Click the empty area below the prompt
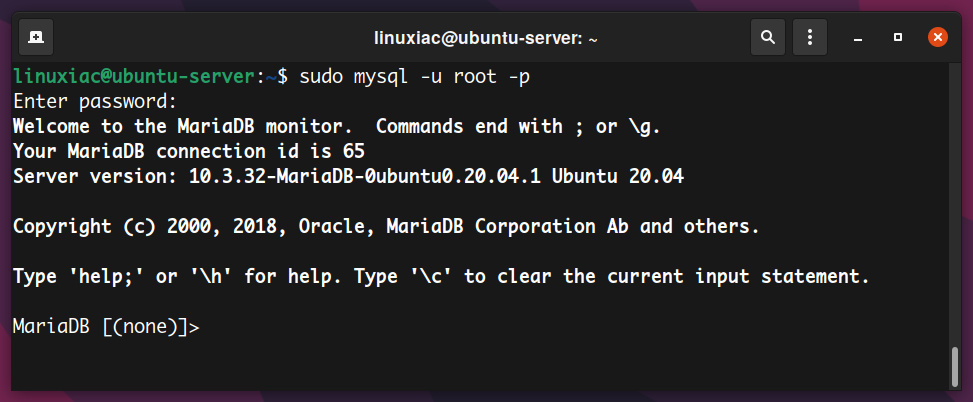The height and width of the screenshot is (402, 973). 478,366
